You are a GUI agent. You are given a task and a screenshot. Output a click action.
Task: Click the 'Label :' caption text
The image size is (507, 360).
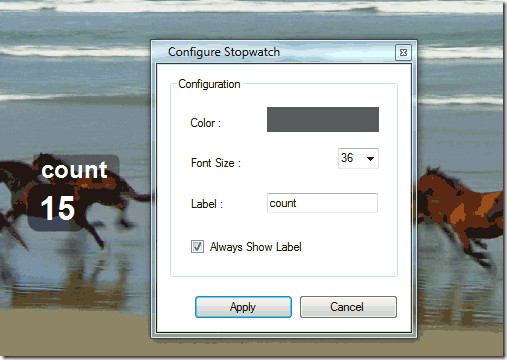coord(207,204)
